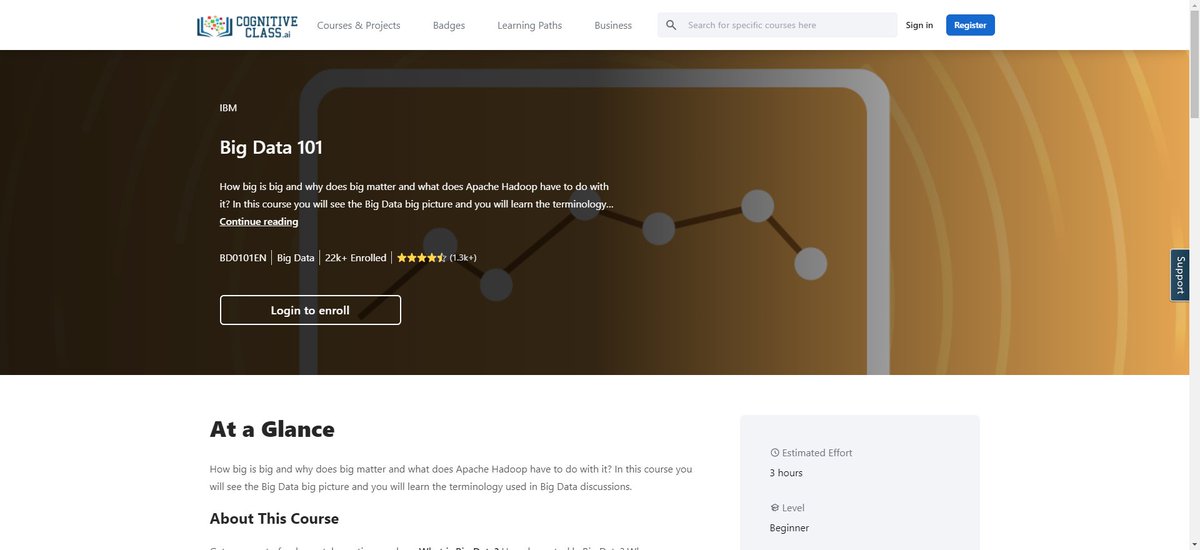Focus the course search field
Viewport: 1200px width, 550px height.
pos(777,25)
